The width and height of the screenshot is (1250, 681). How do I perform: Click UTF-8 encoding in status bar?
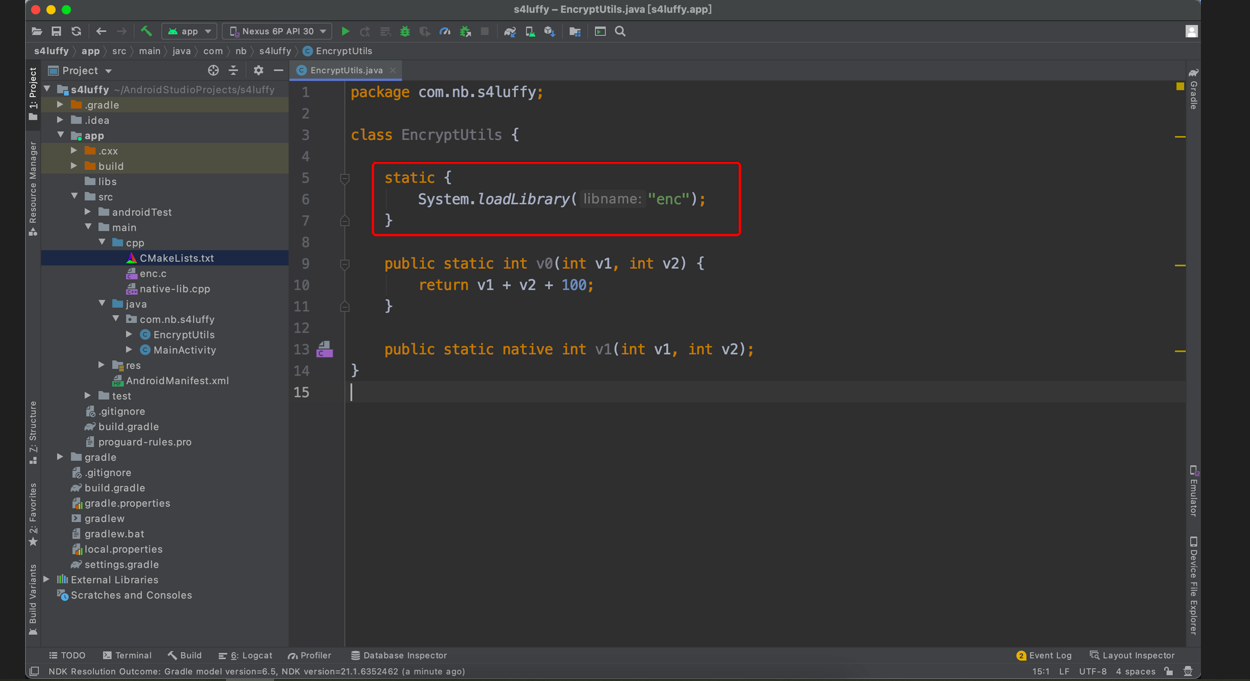1092,672
